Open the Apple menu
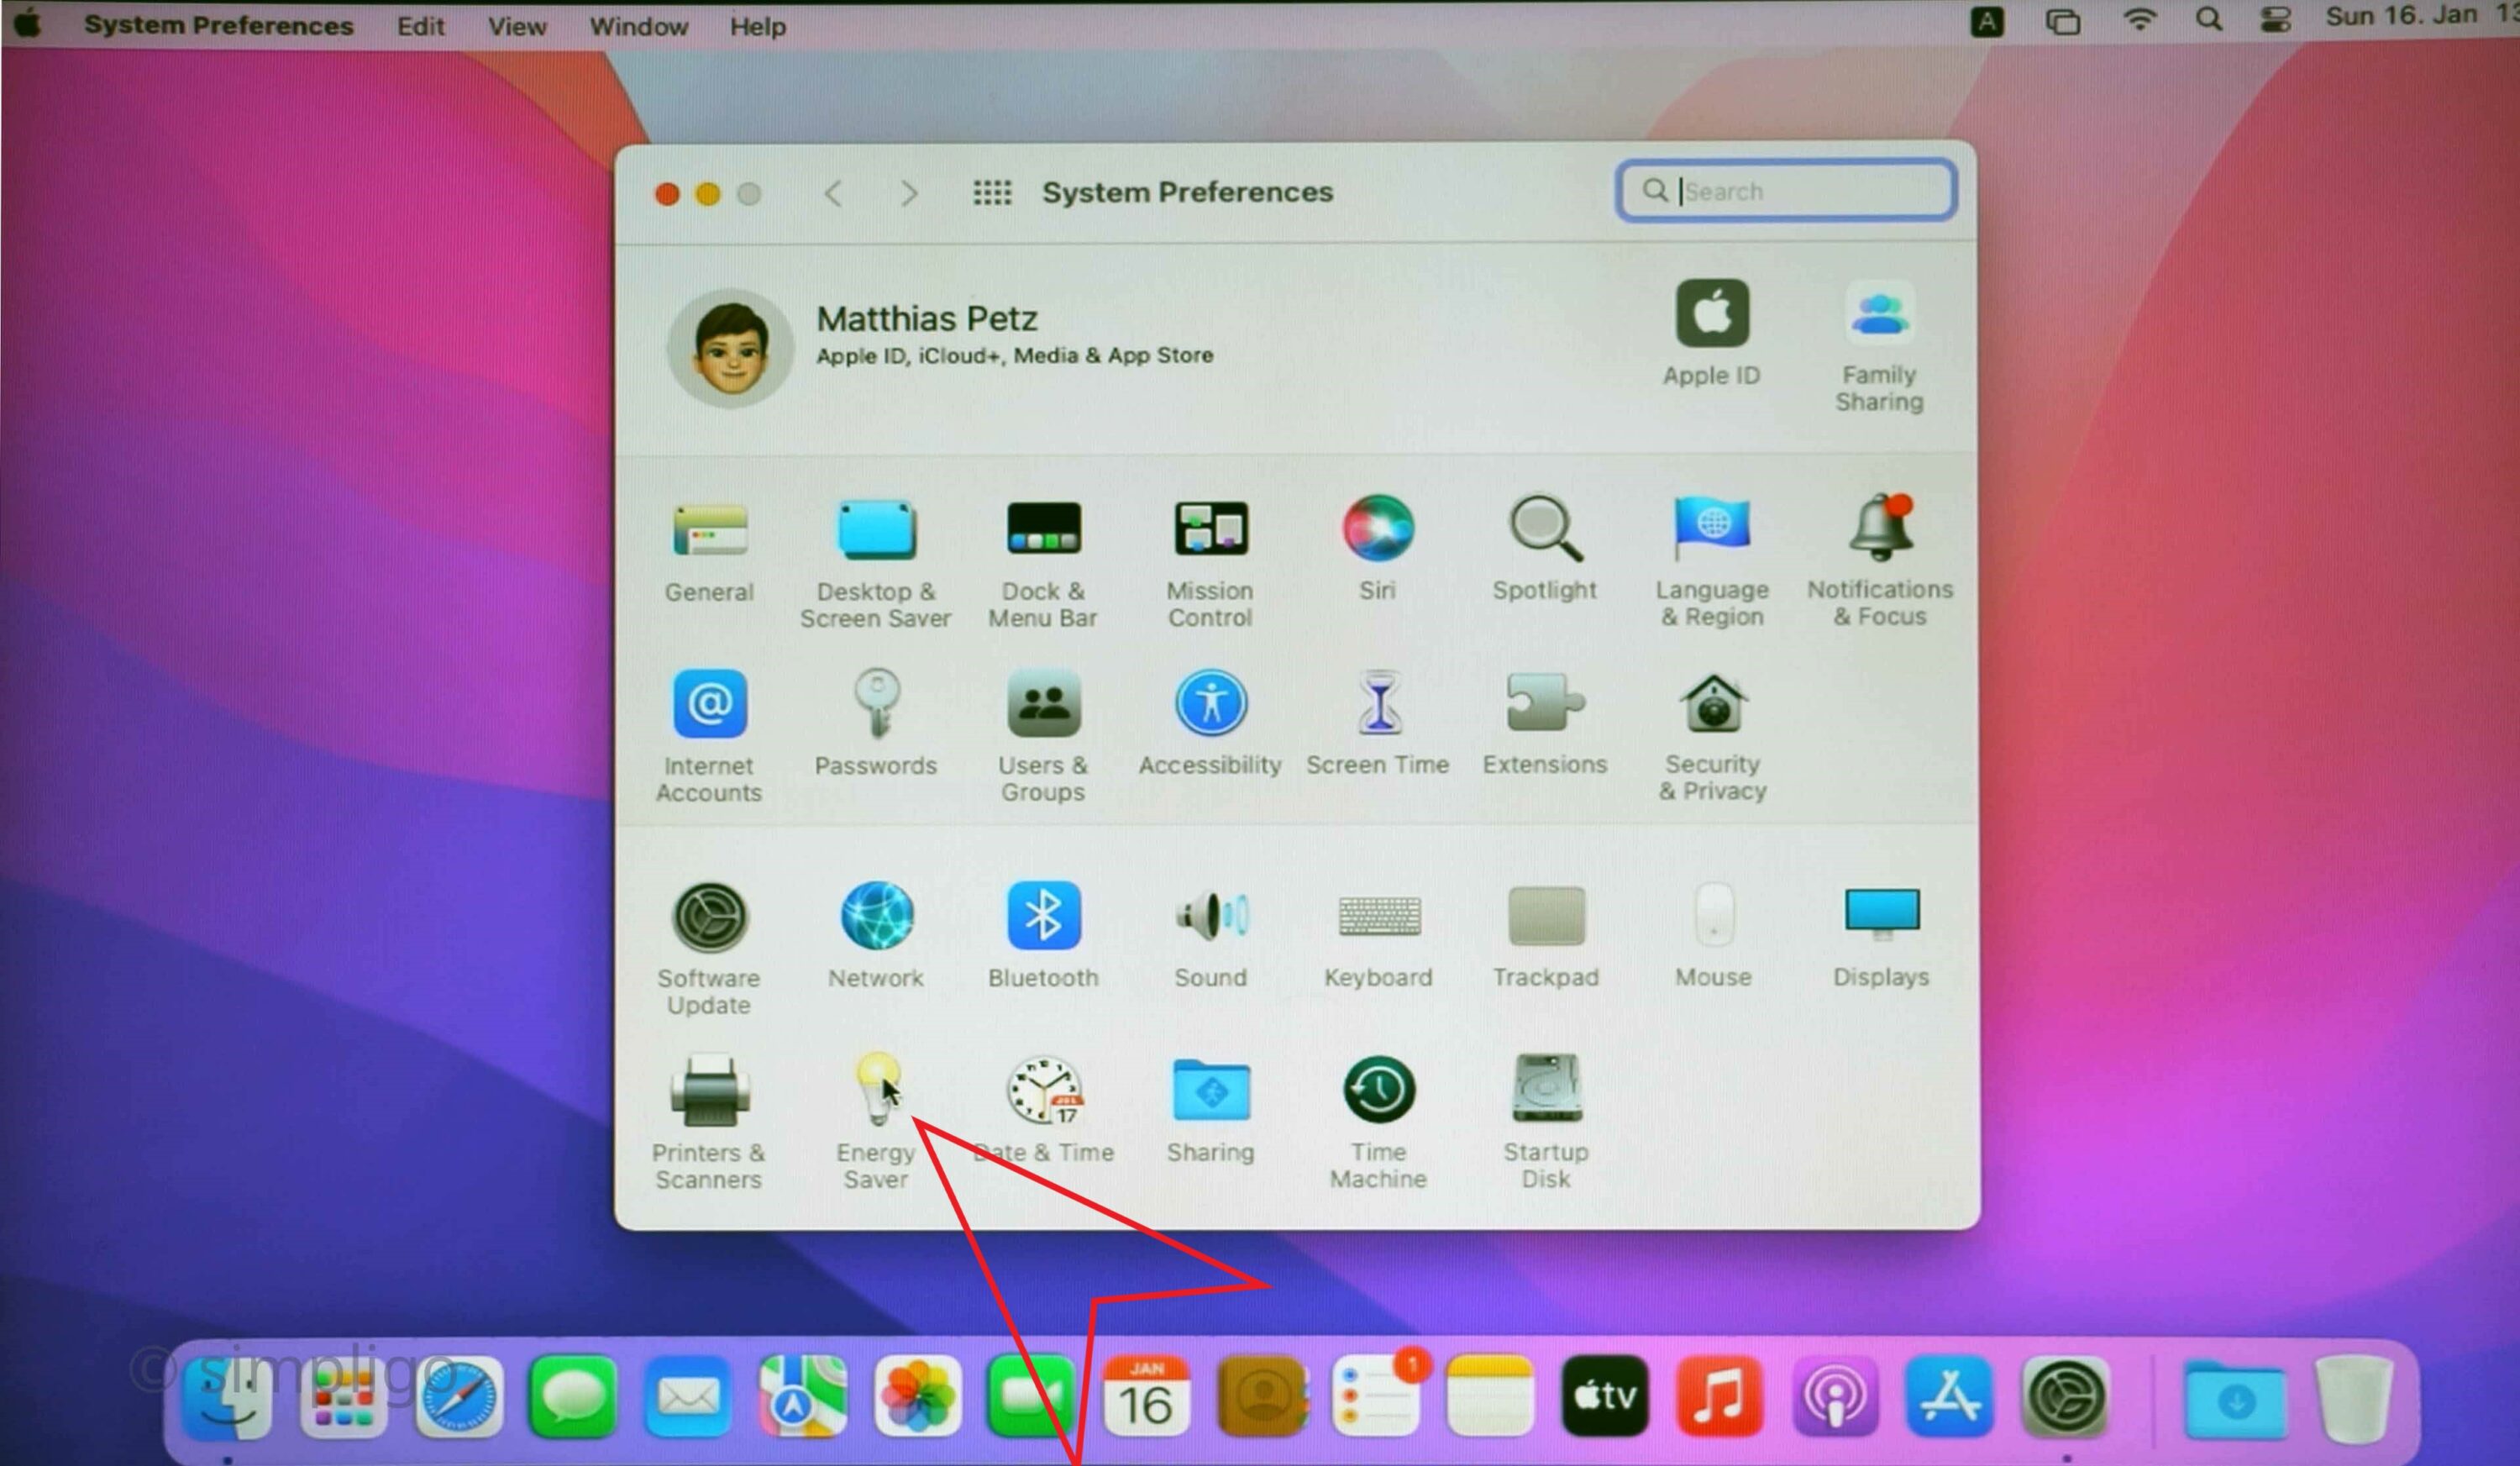Image resolution: width=2520 pixels, height=1466 pixels. pyautogui.click(x=28, y=22)
